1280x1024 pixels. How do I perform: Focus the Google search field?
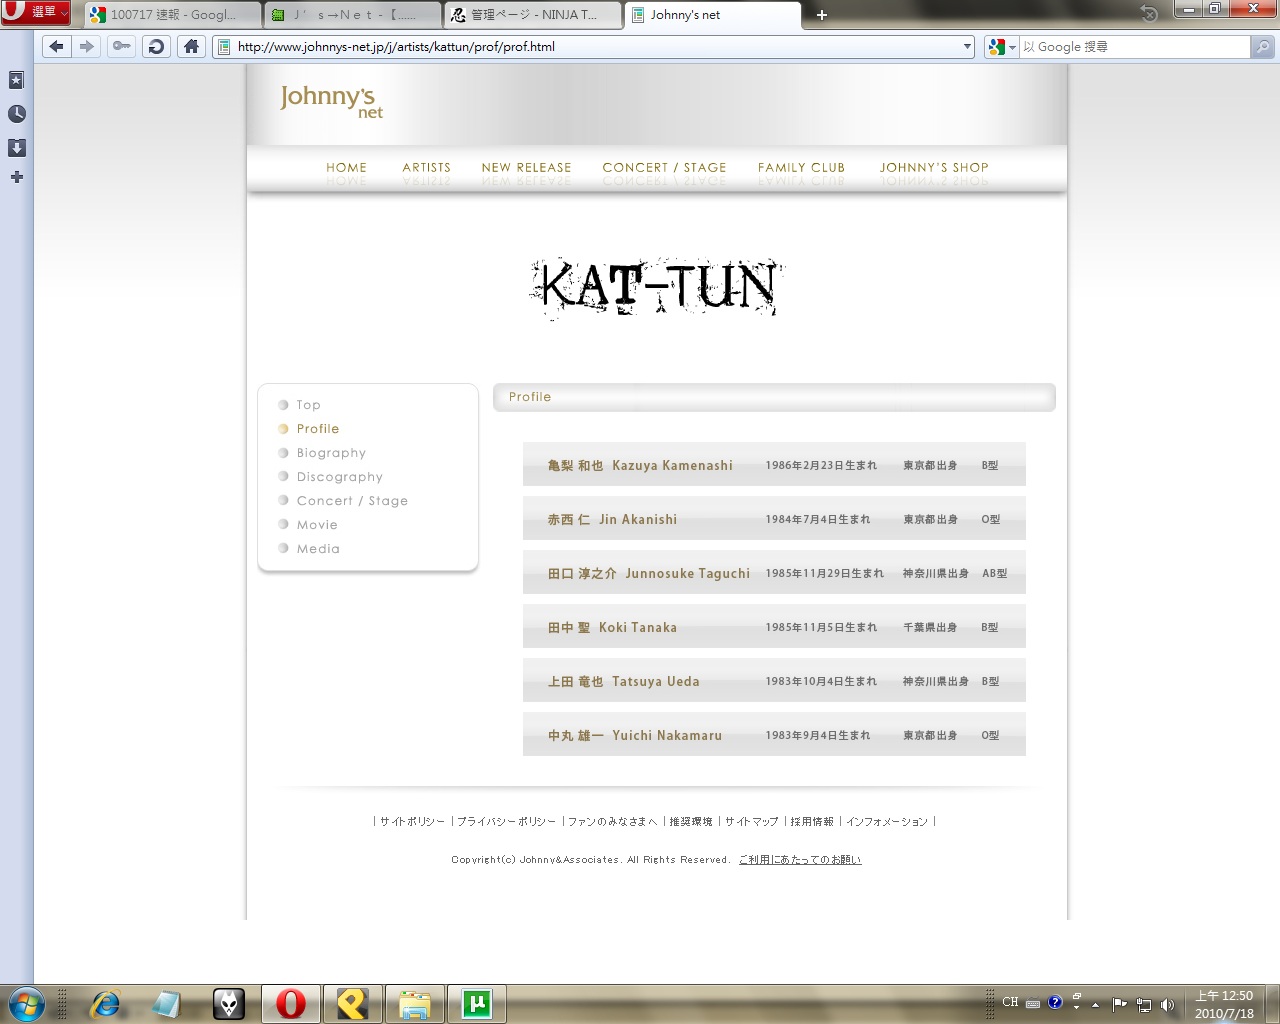(x=1134, y=47)
